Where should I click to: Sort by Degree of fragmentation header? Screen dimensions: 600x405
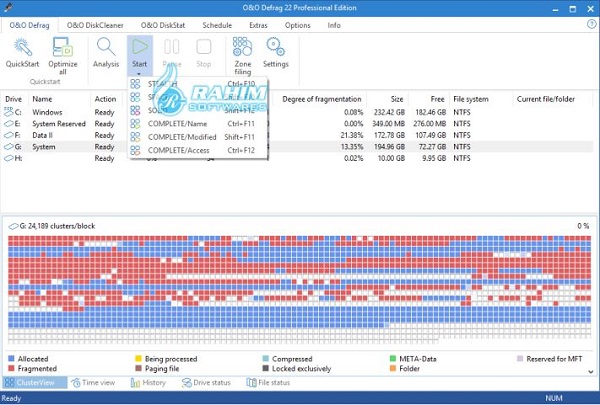(321, 99)
